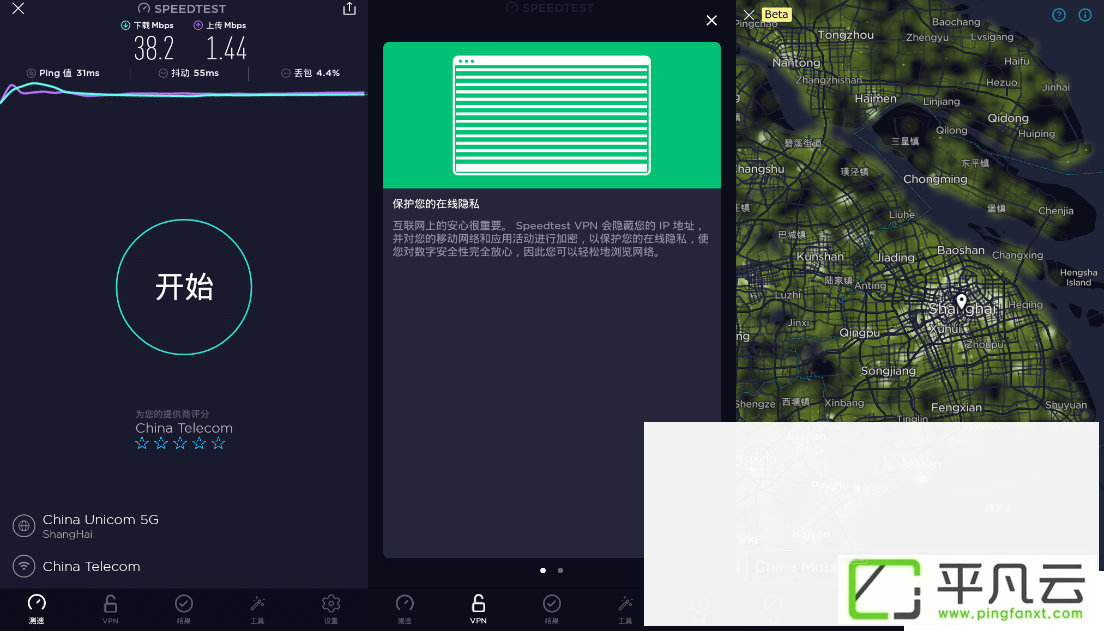Close the speed test results screen
The width and height of the screenshot is (1104, 631).
tap(18, 8)
